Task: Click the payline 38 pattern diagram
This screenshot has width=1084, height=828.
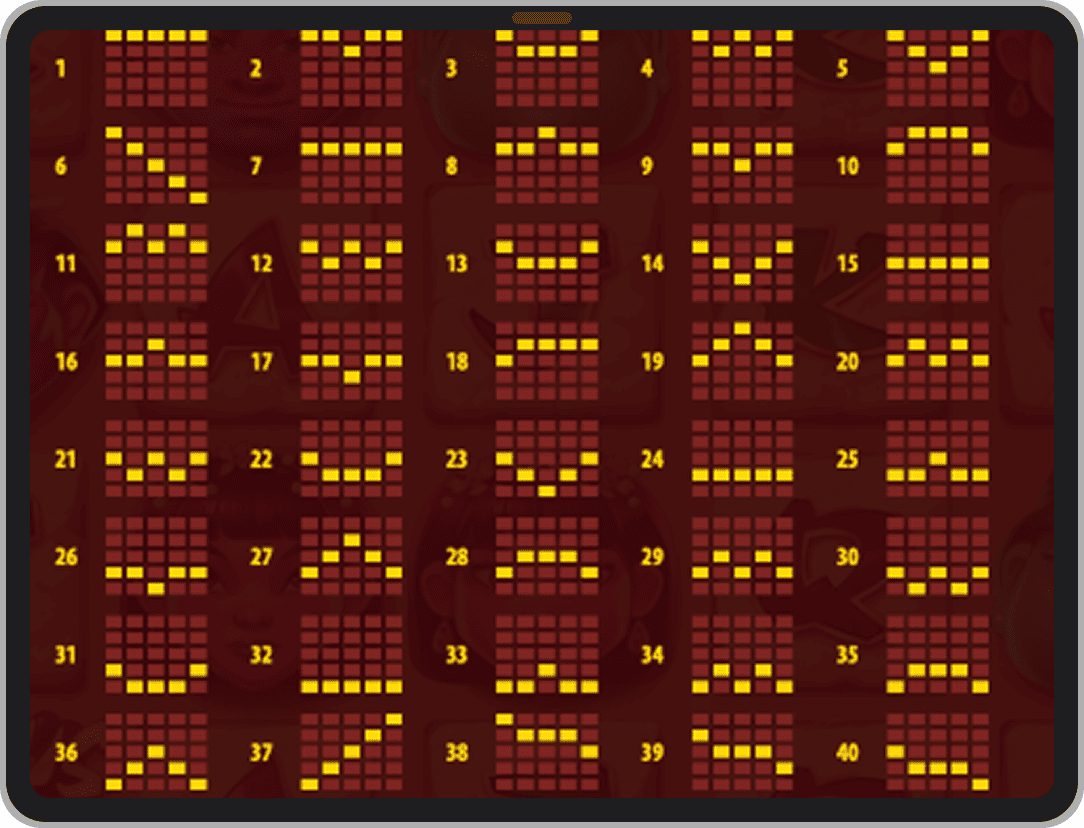Action: click(x=546, y=751)
